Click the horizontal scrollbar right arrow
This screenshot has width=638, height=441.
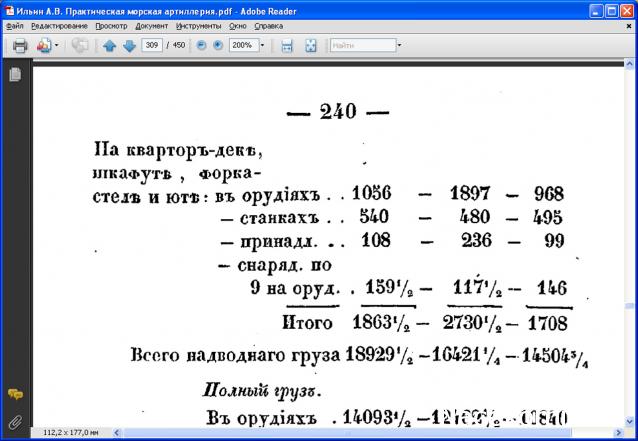point(618,432)
